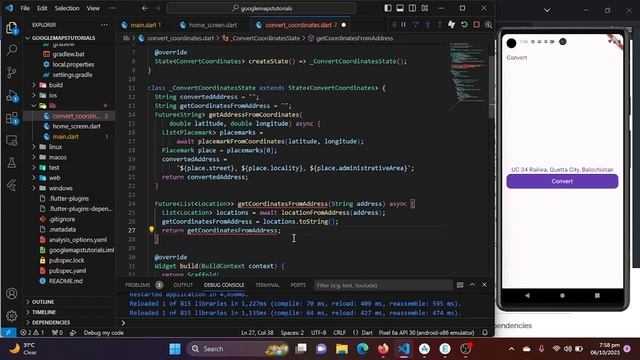
Task: Open Remote Explorer view
Action: [x=12, y=141]
